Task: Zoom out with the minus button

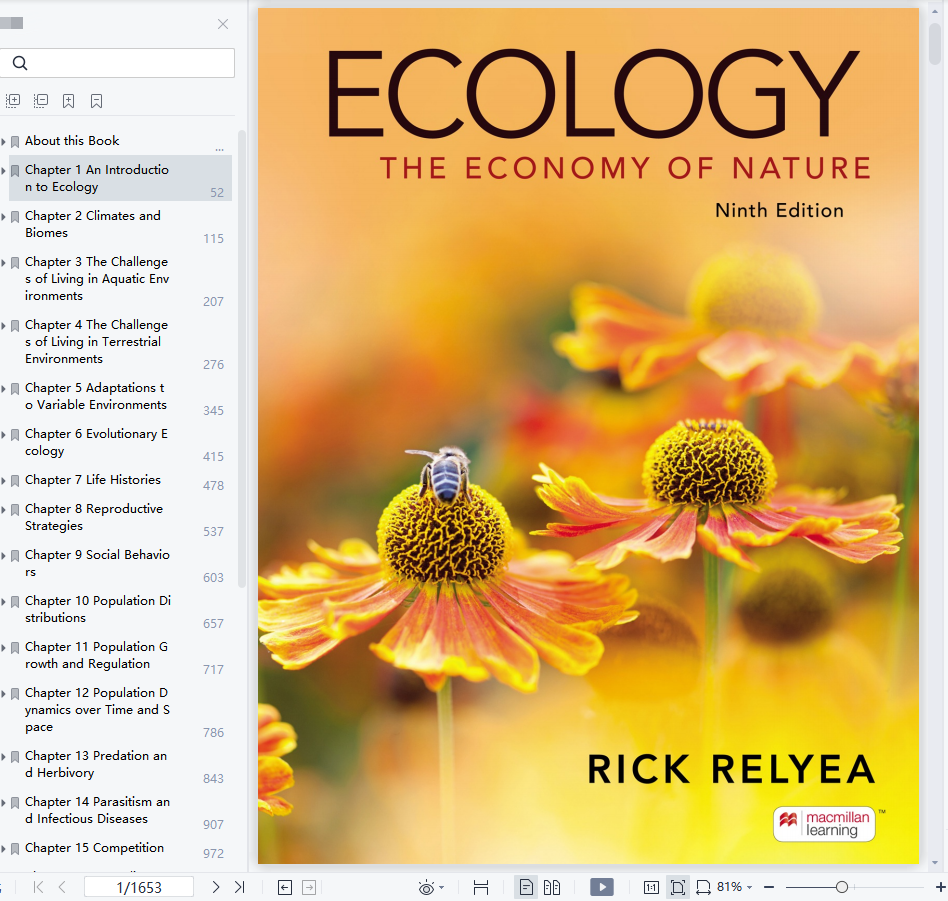Action: pyautogui.click(x=769, y=887)
